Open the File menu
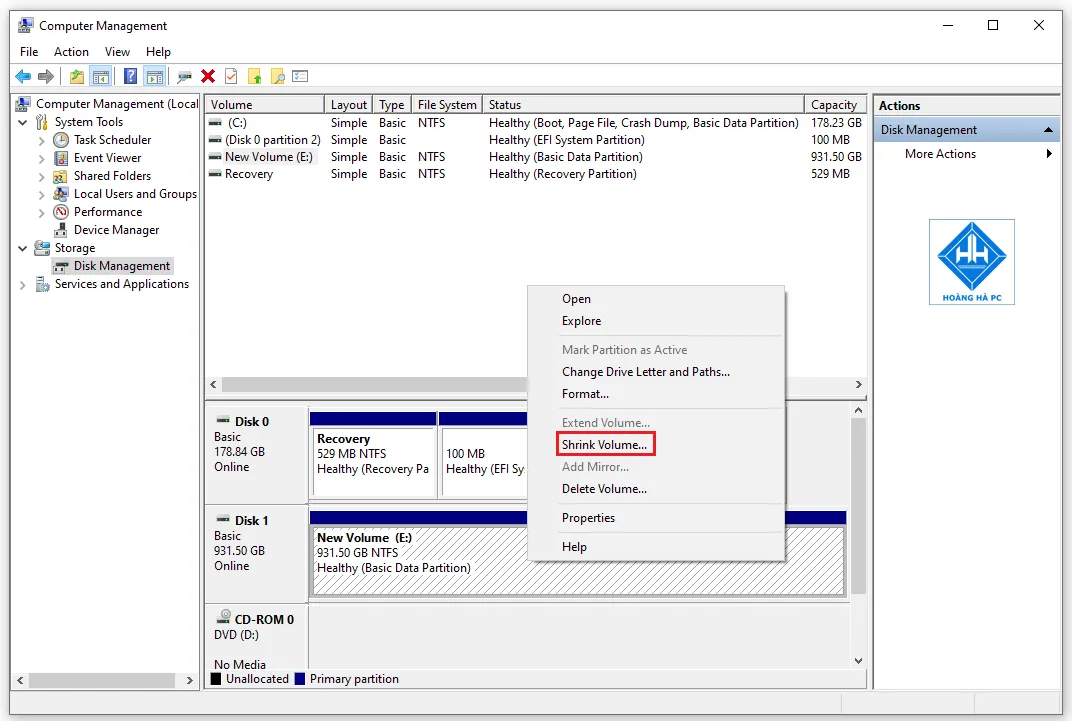Viewport: 1072px width, 721px height. point(29,52)
